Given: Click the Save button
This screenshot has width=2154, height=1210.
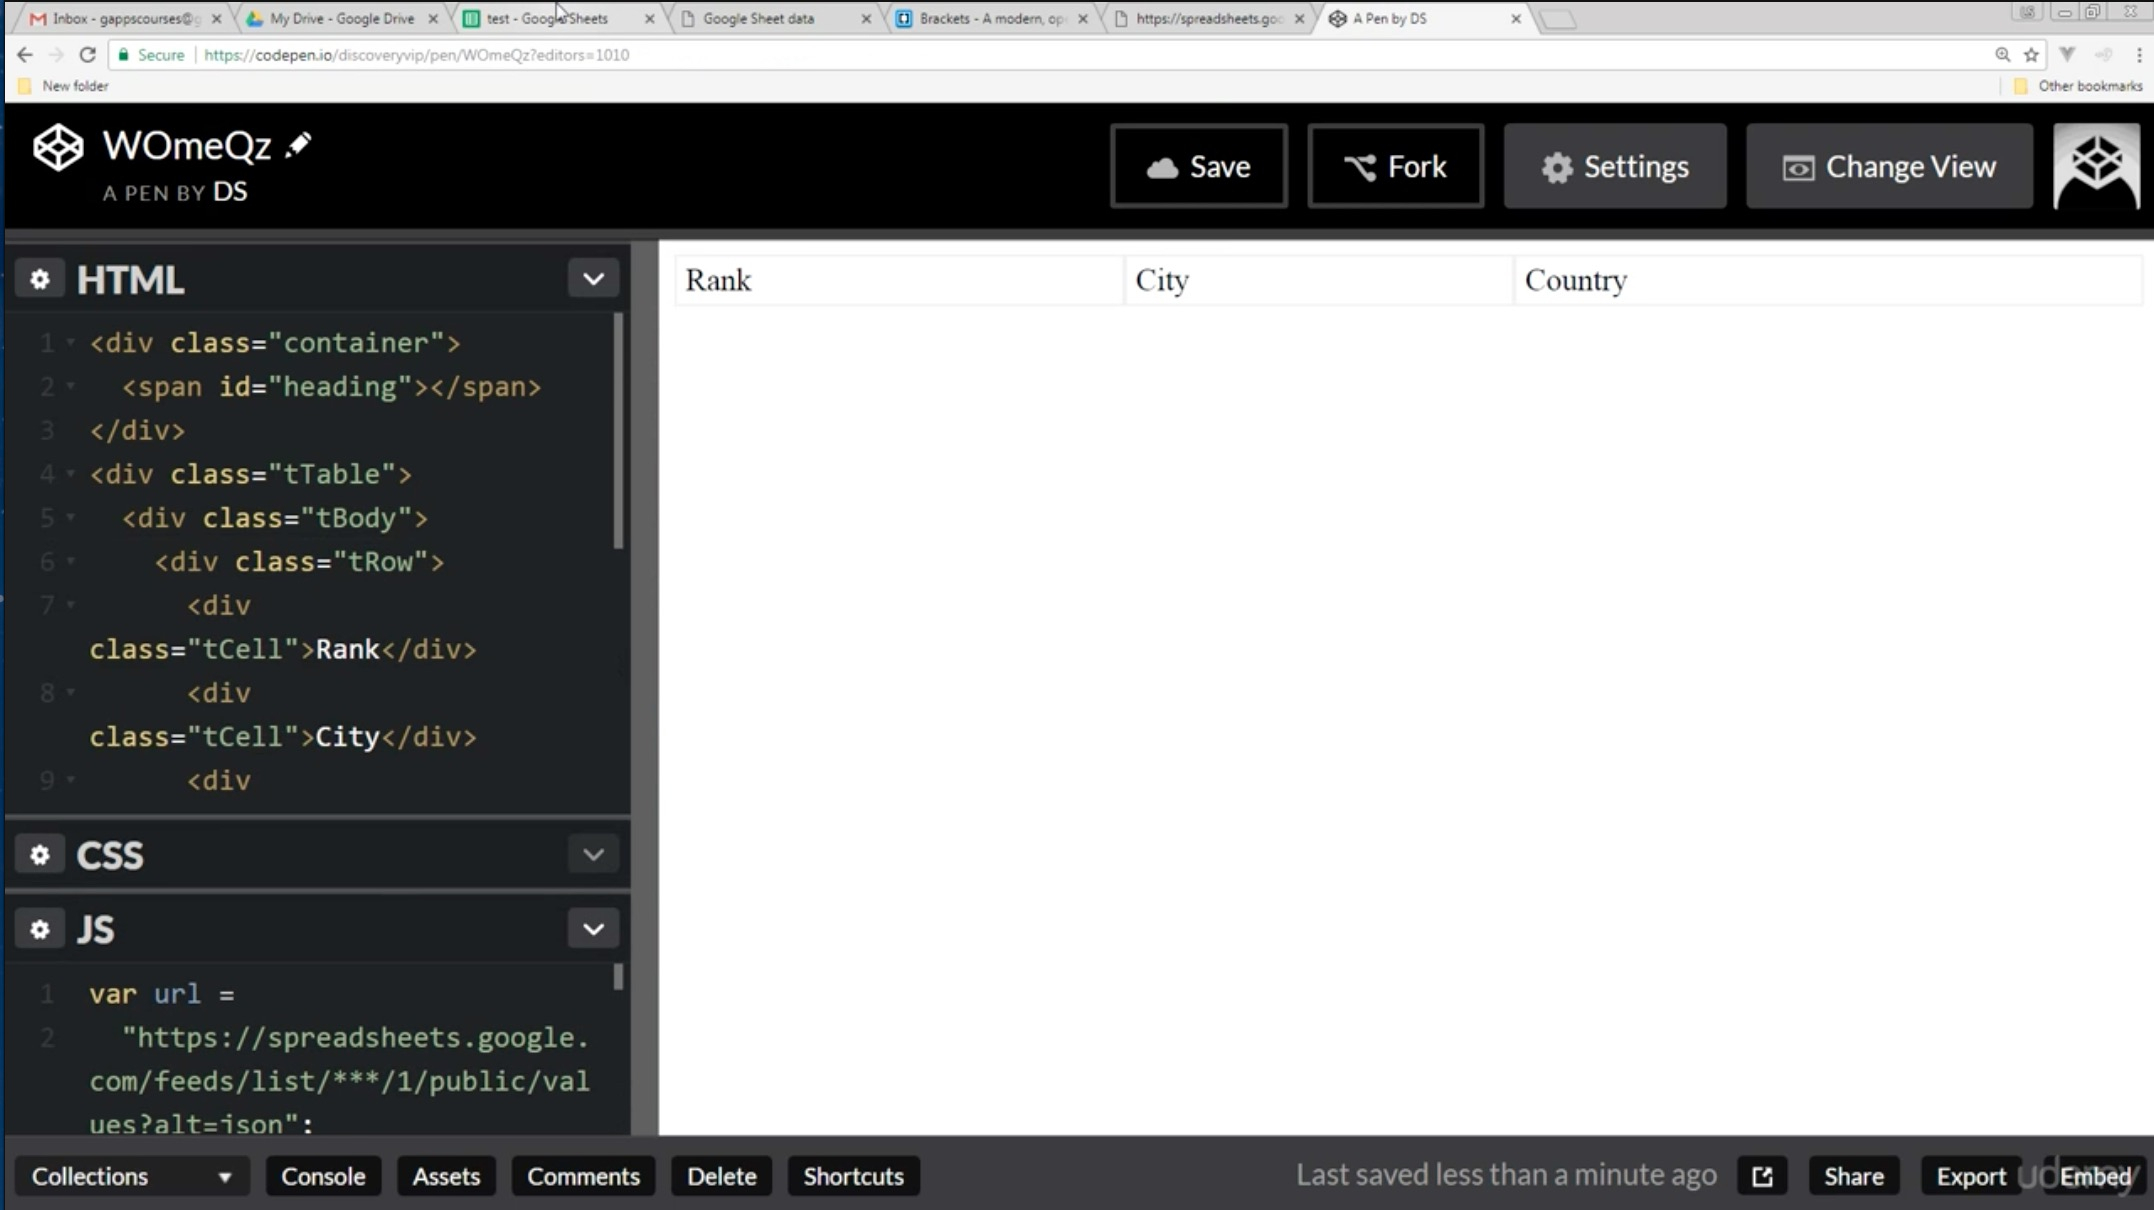Looking at the screenshot, I should click(x=1199, y=166).
